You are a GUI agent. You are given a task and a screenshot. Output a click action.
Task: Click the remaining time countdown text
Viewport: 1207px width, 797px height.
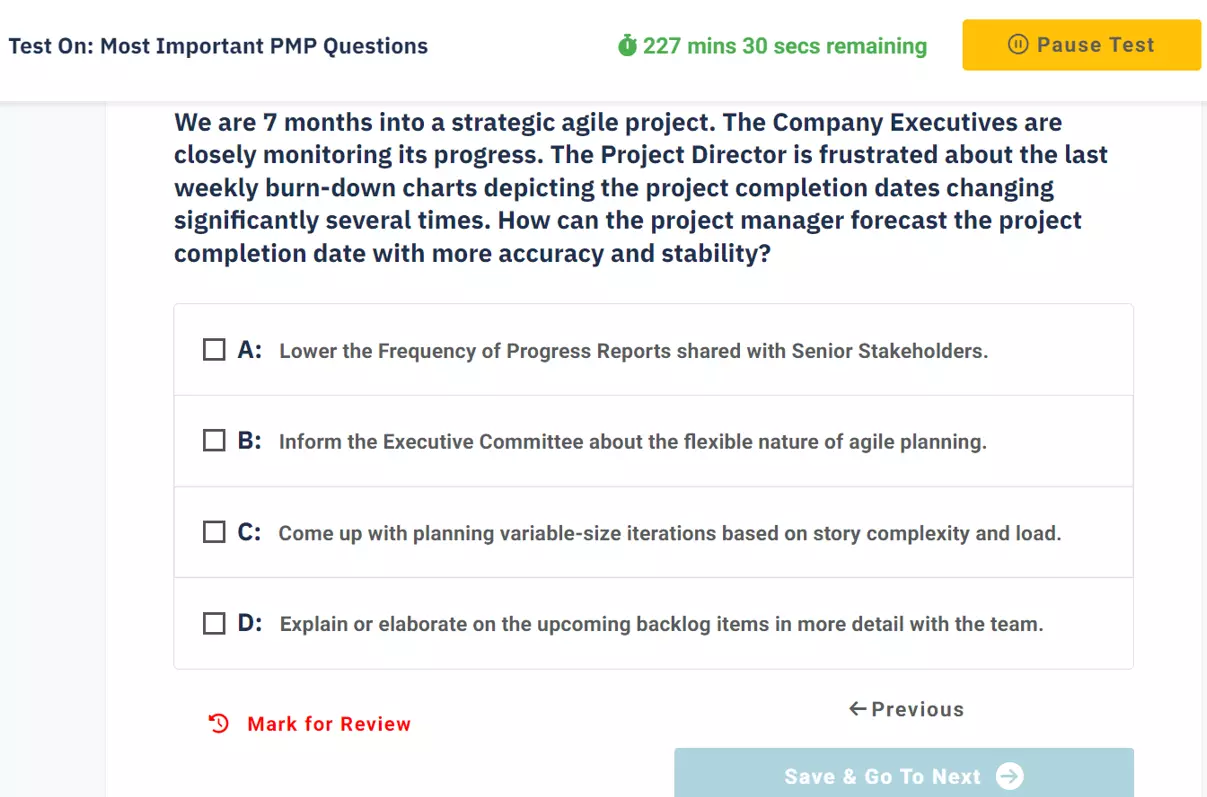click(x=785, y=45)
